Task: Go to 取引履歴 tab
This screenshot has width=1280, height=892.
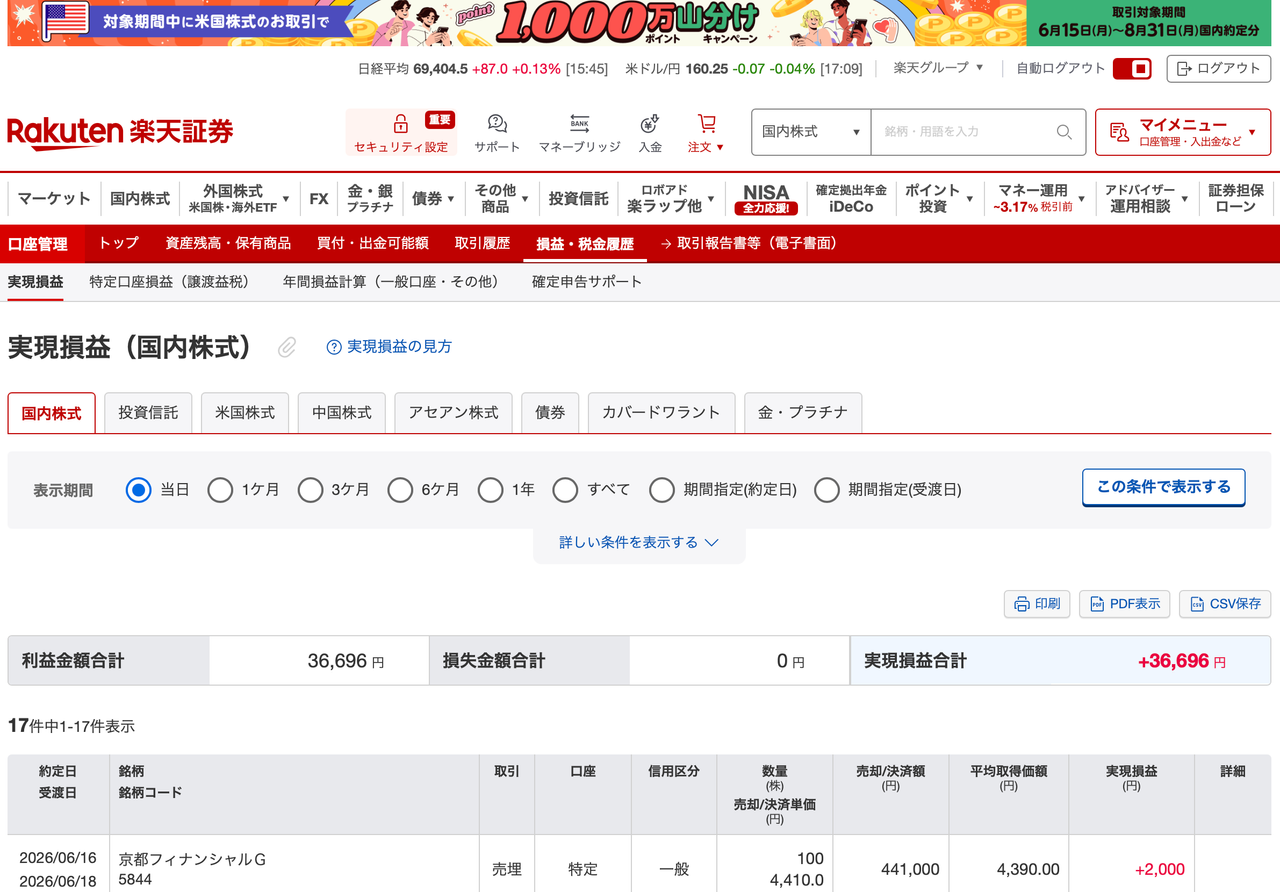Action: tap(482, 243)
